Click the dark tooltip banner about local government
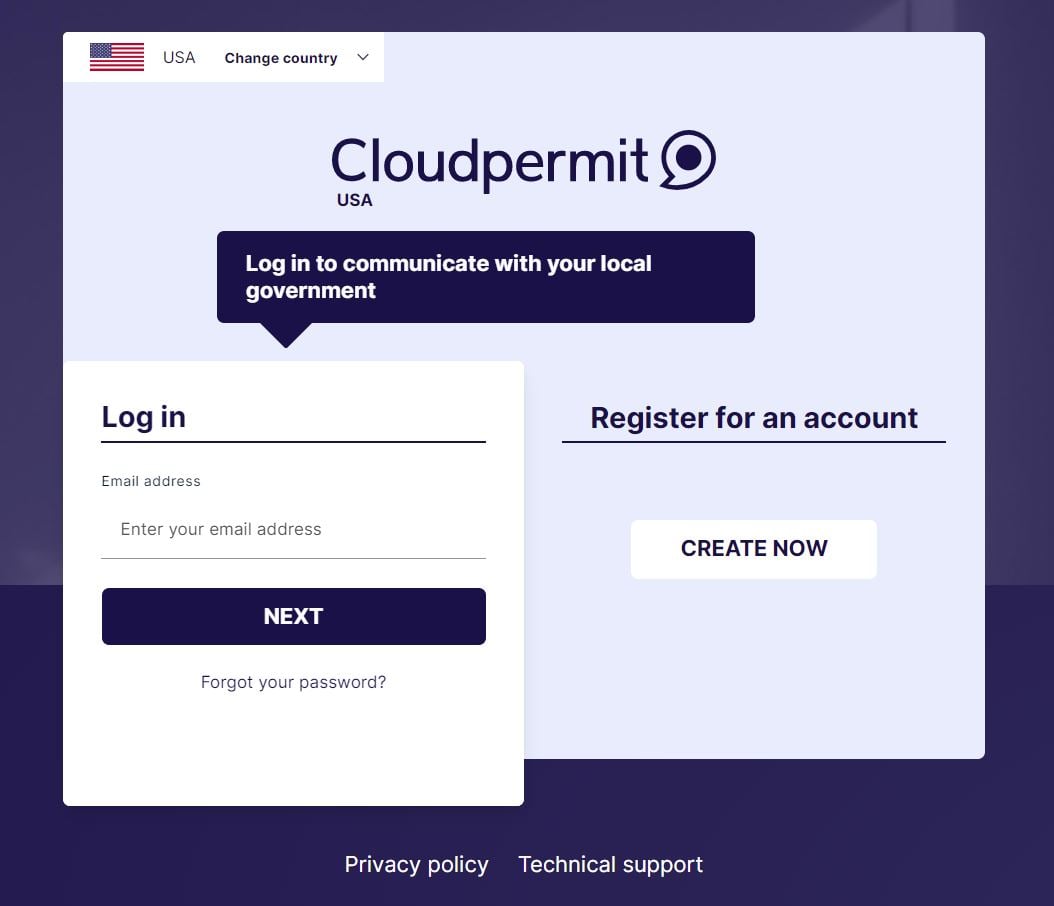The image size is (1054, 906). [486, 277]
